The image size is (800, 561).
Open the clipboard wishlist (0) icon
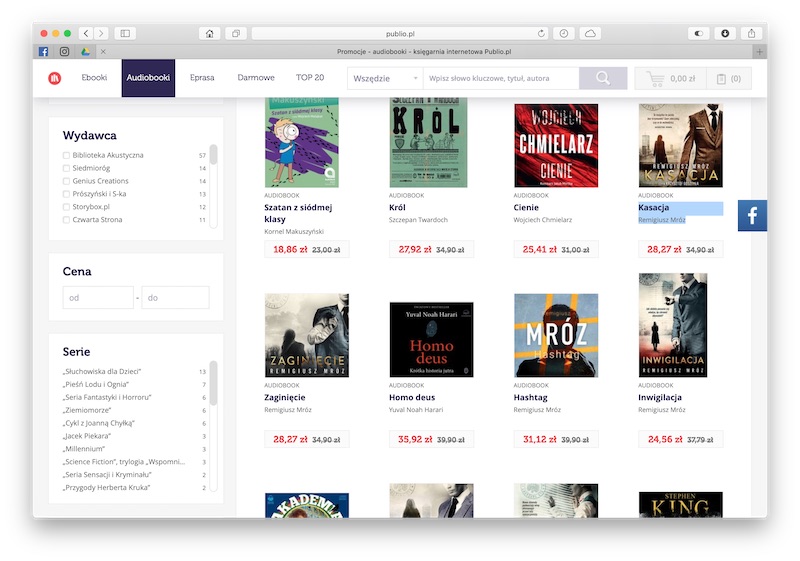(729, 79)
